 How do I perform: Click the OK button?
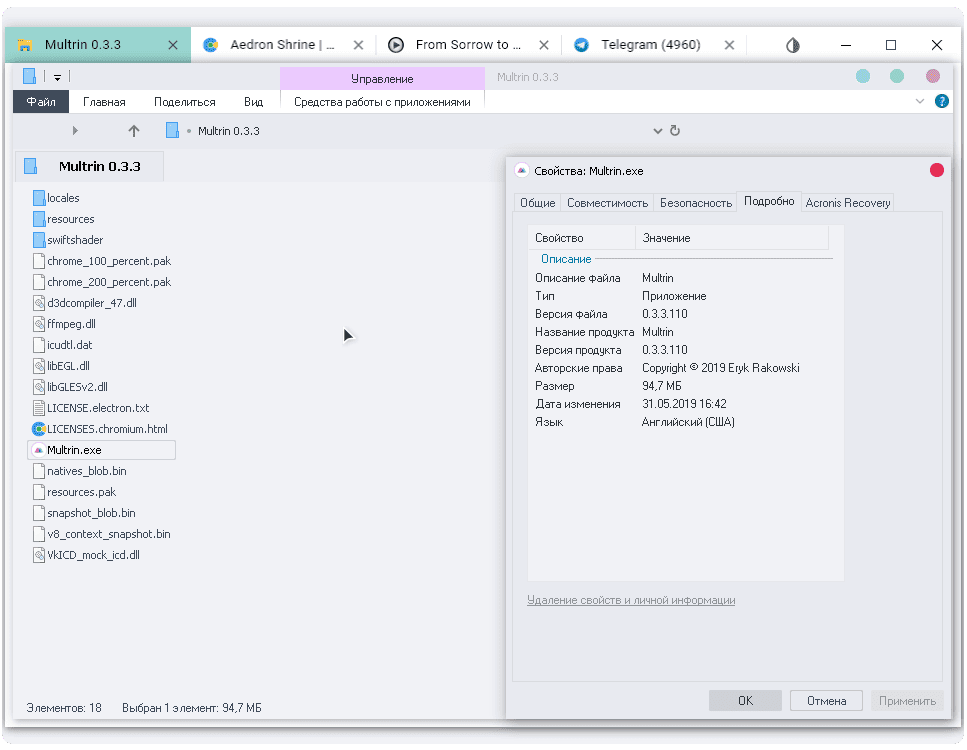click(745, 701)
